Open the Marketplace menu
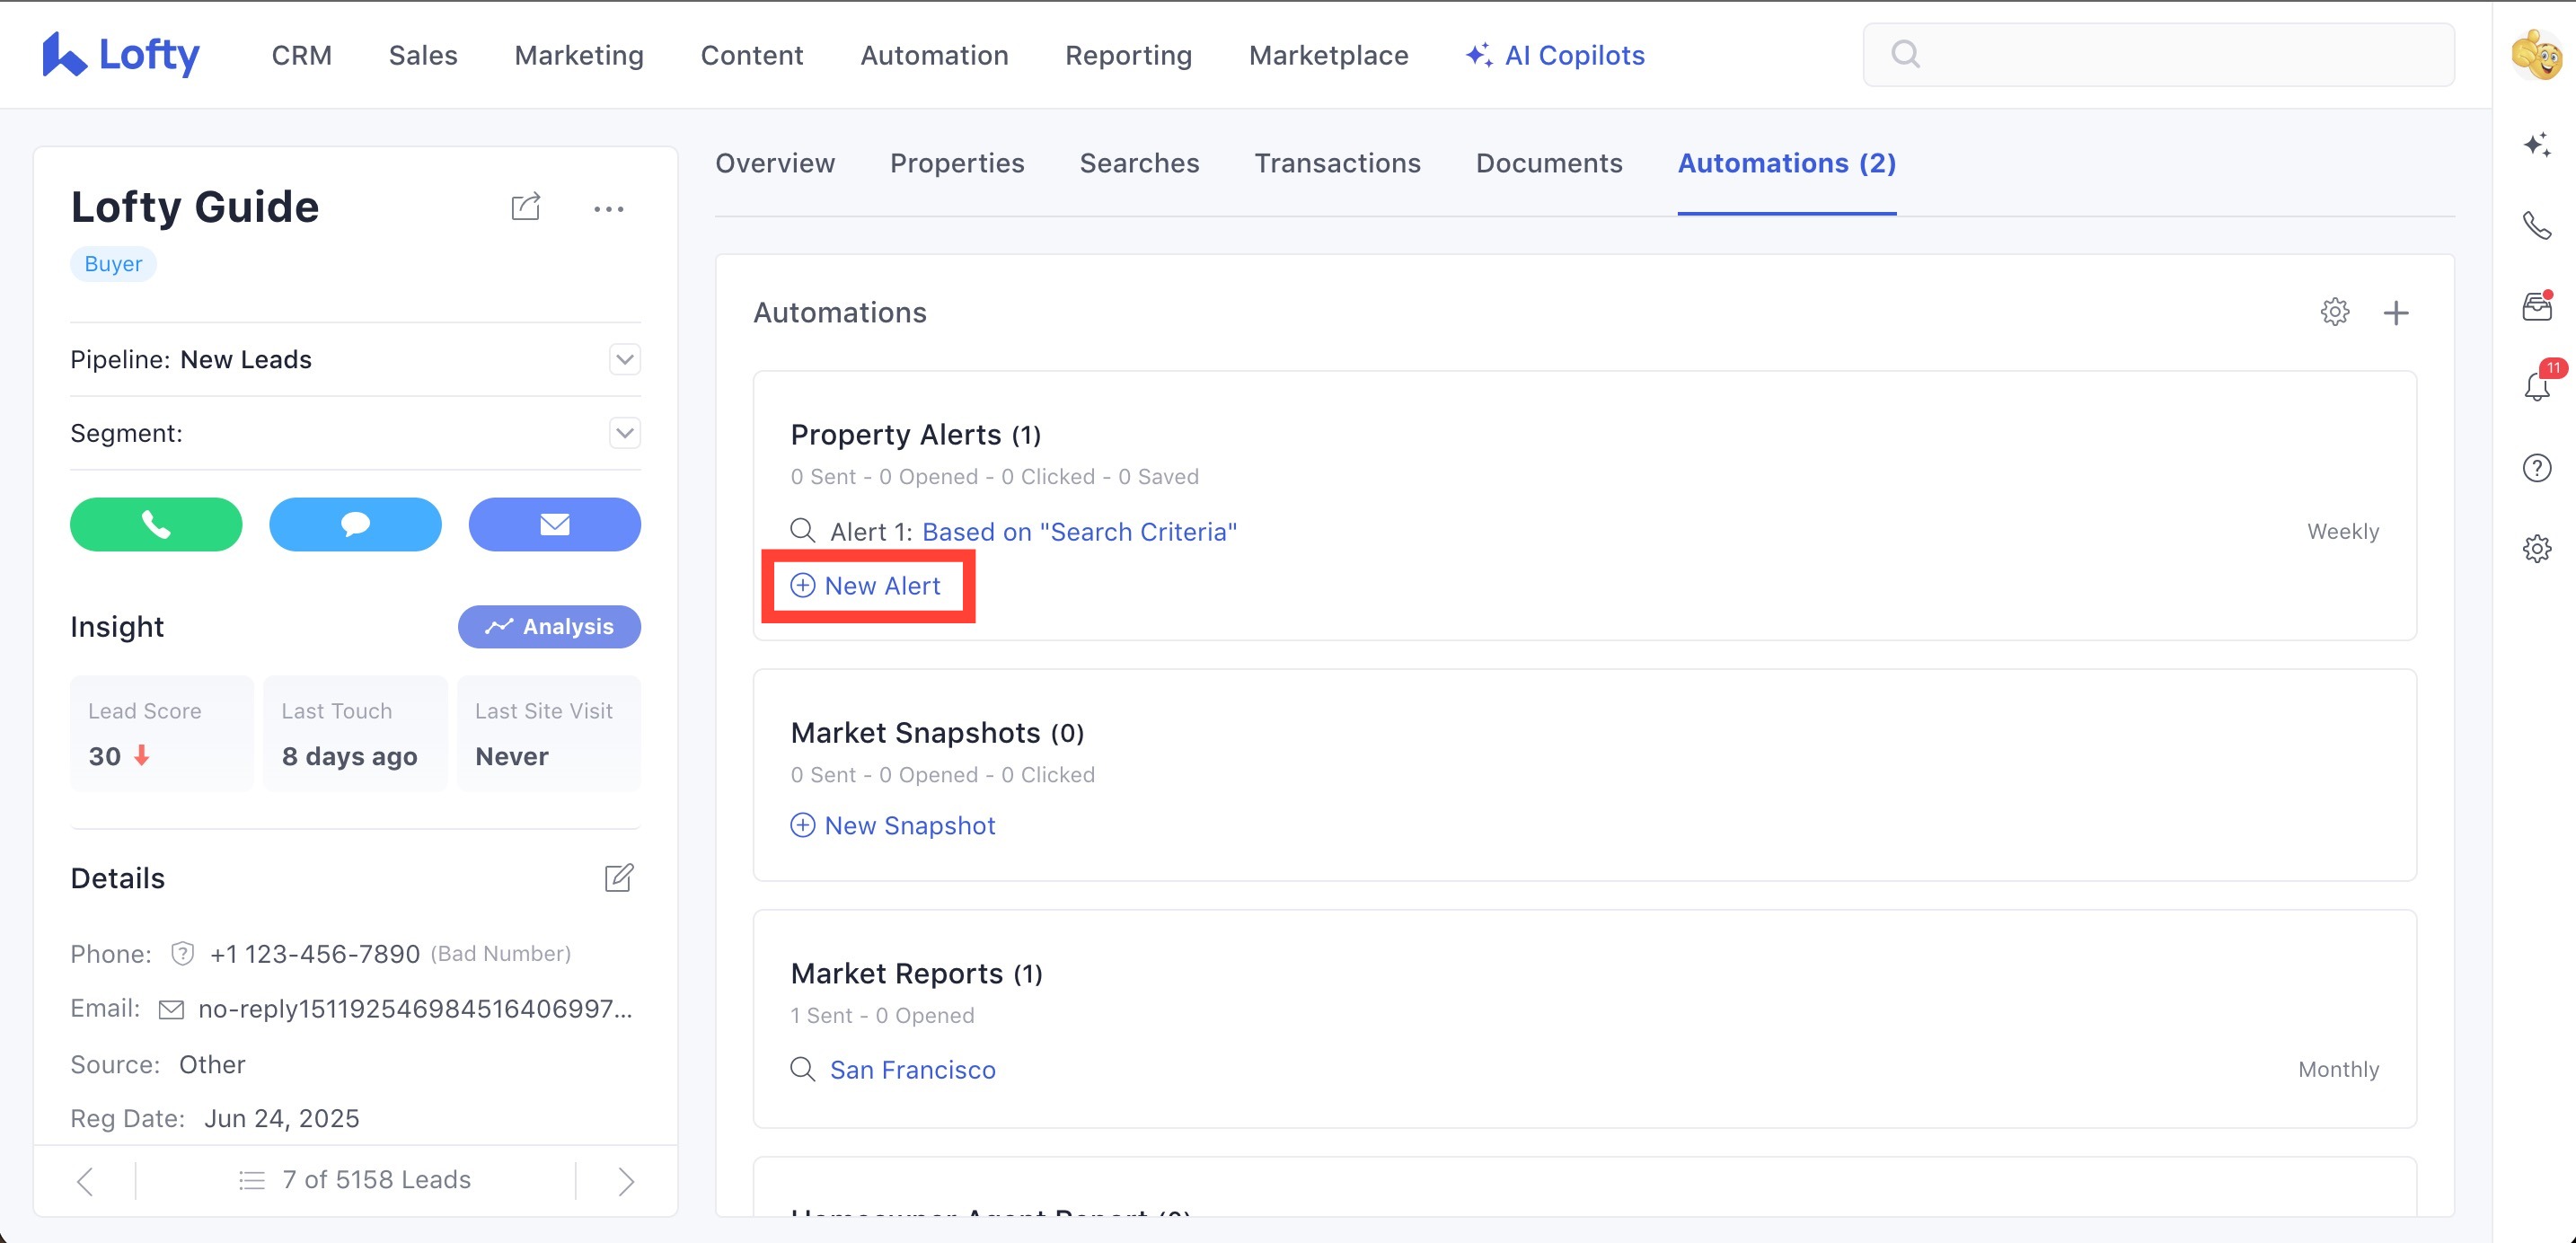2576x1243 pixels. coord(1328,55)
